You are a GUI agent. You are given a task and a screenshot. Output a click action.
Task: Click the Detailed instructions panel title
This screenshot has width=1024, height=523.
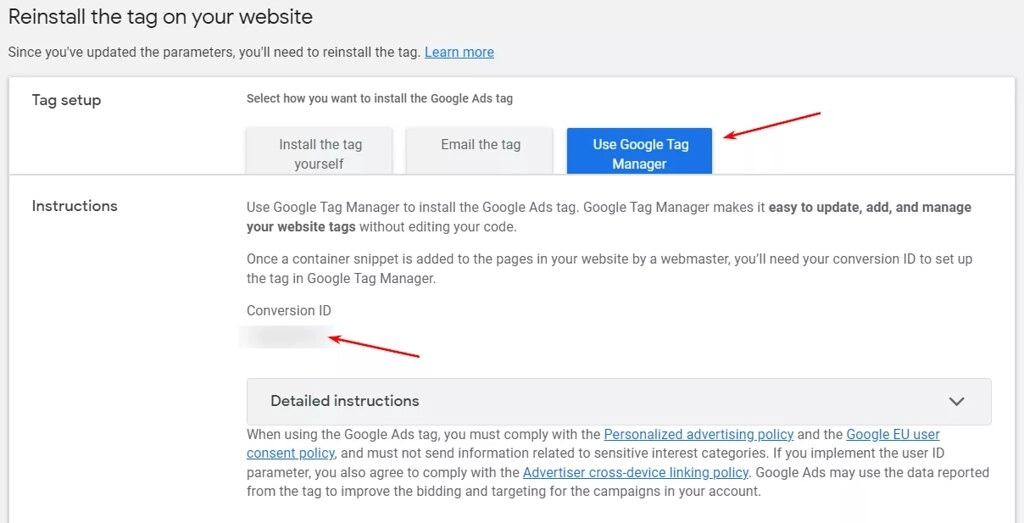tap(345, 401)
